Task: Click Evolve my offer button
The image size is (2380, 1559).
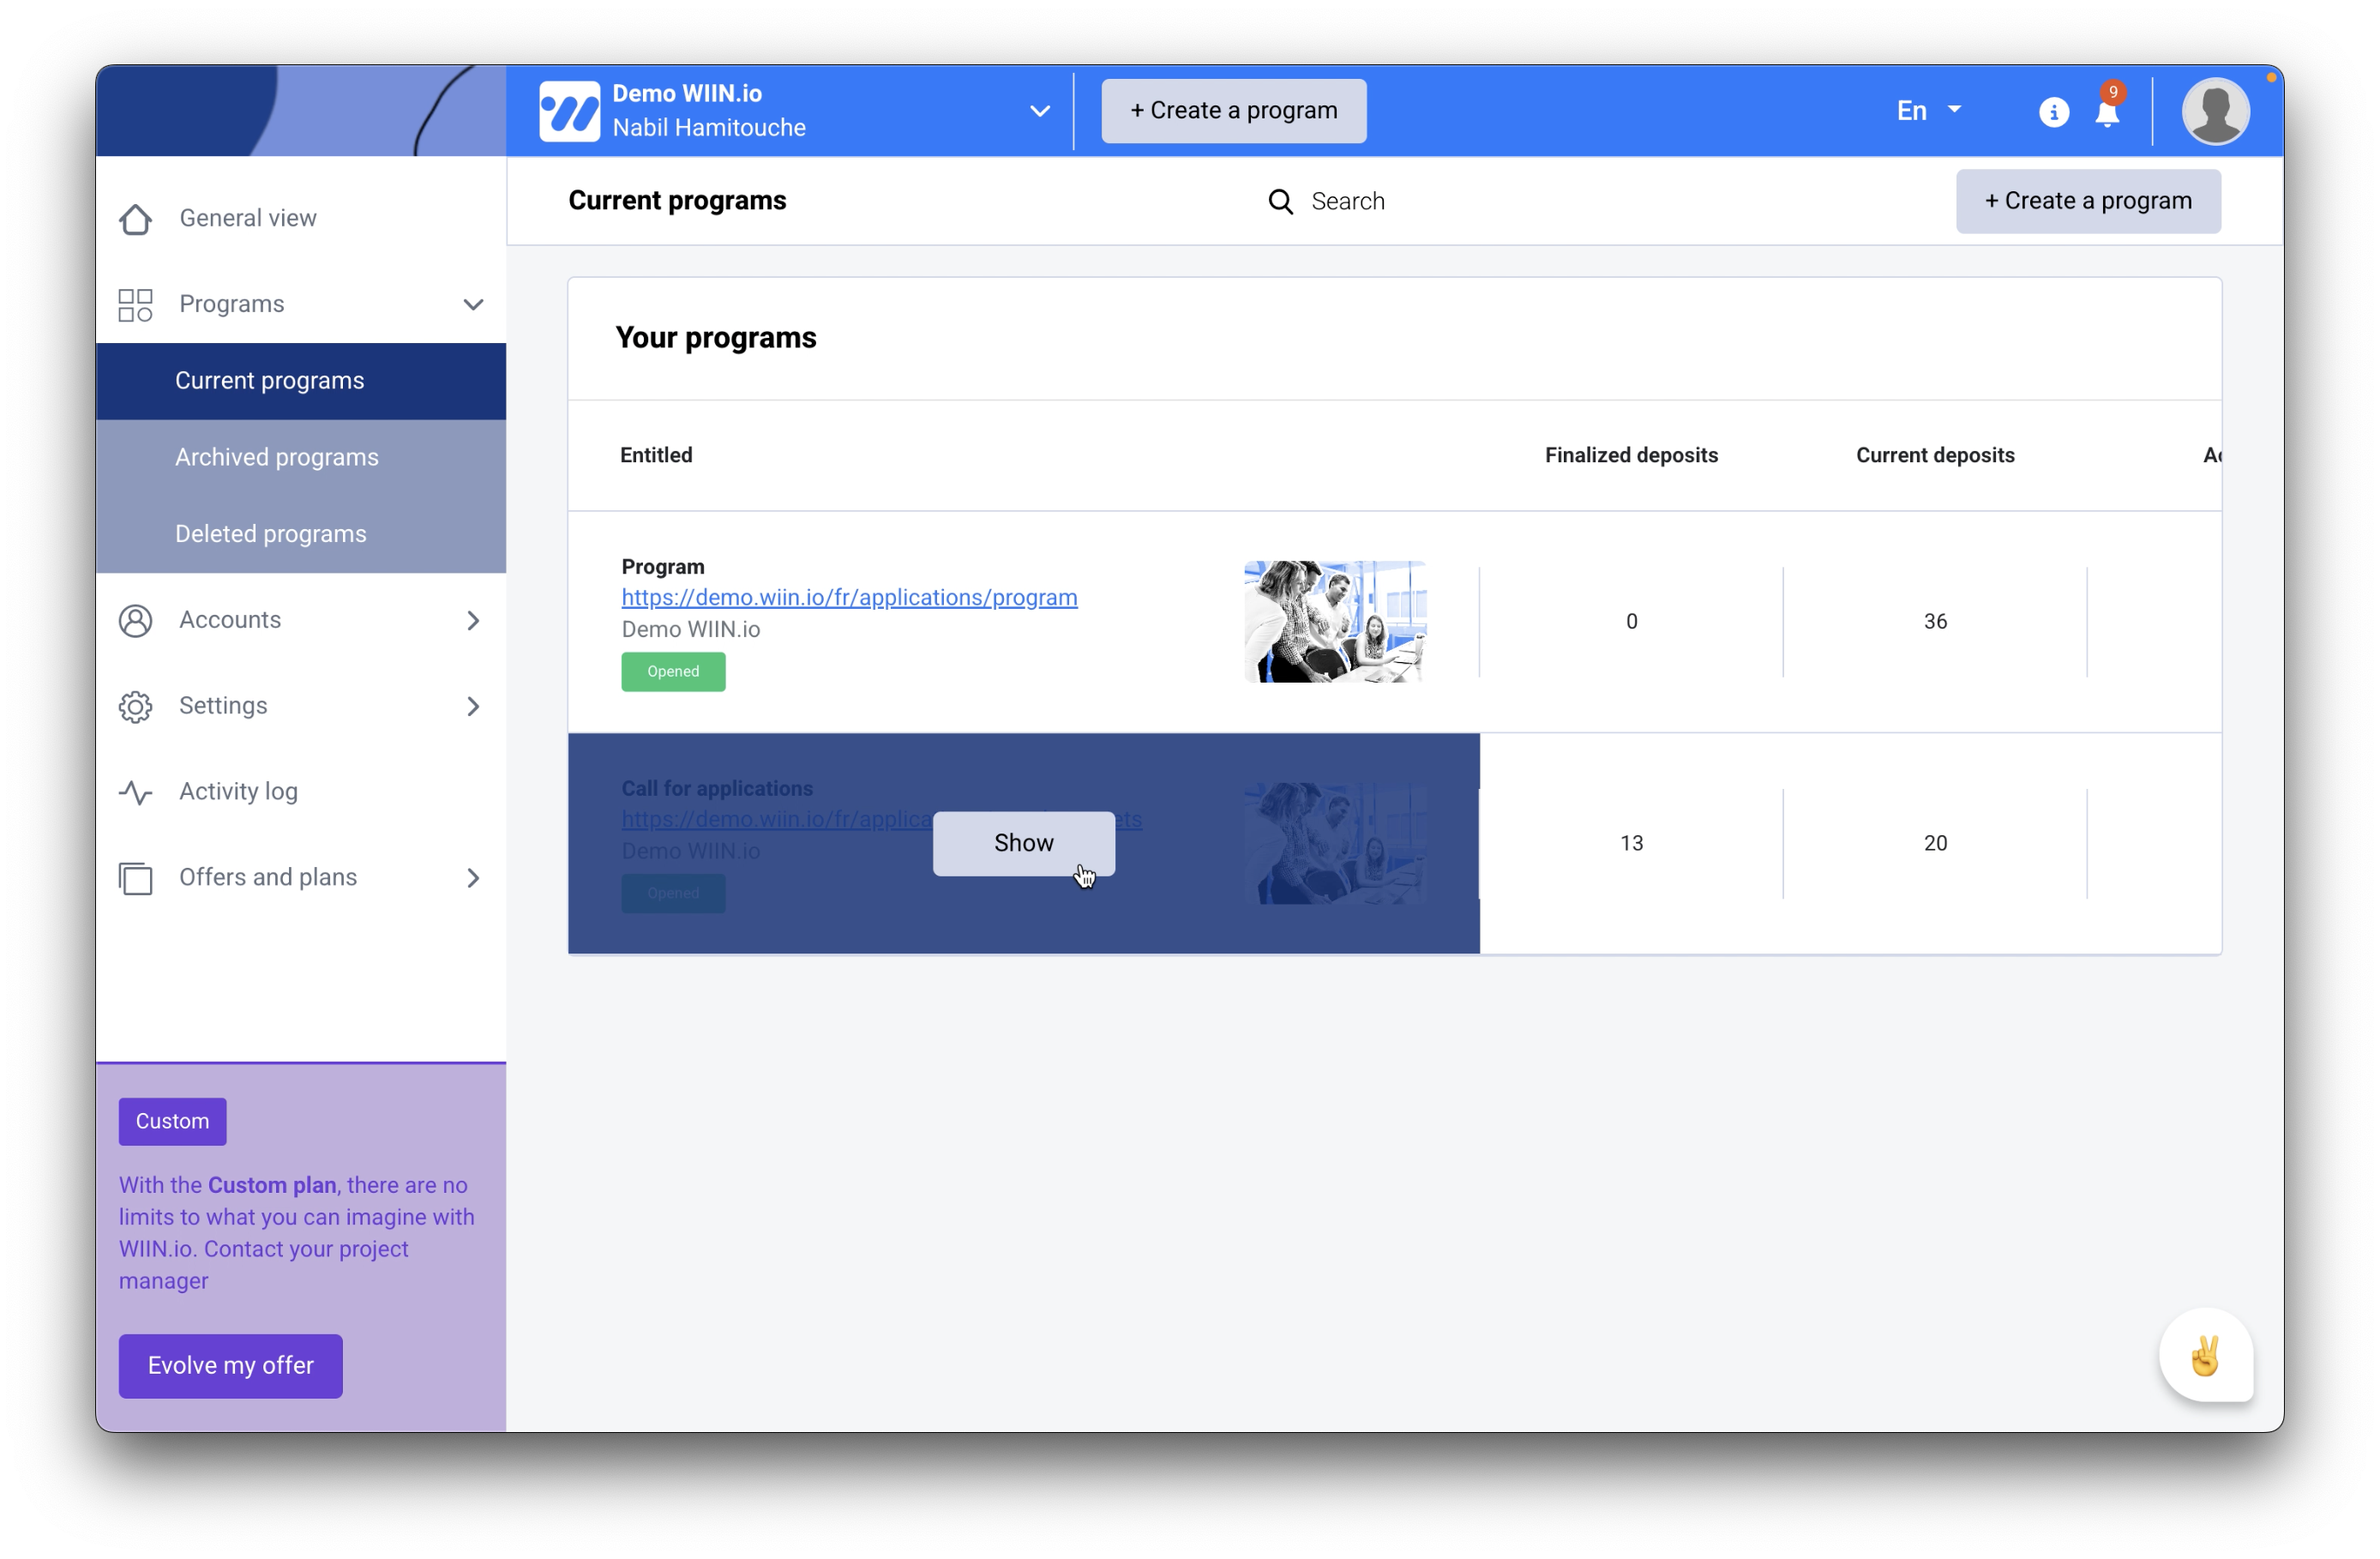Action: (230, 1366)
